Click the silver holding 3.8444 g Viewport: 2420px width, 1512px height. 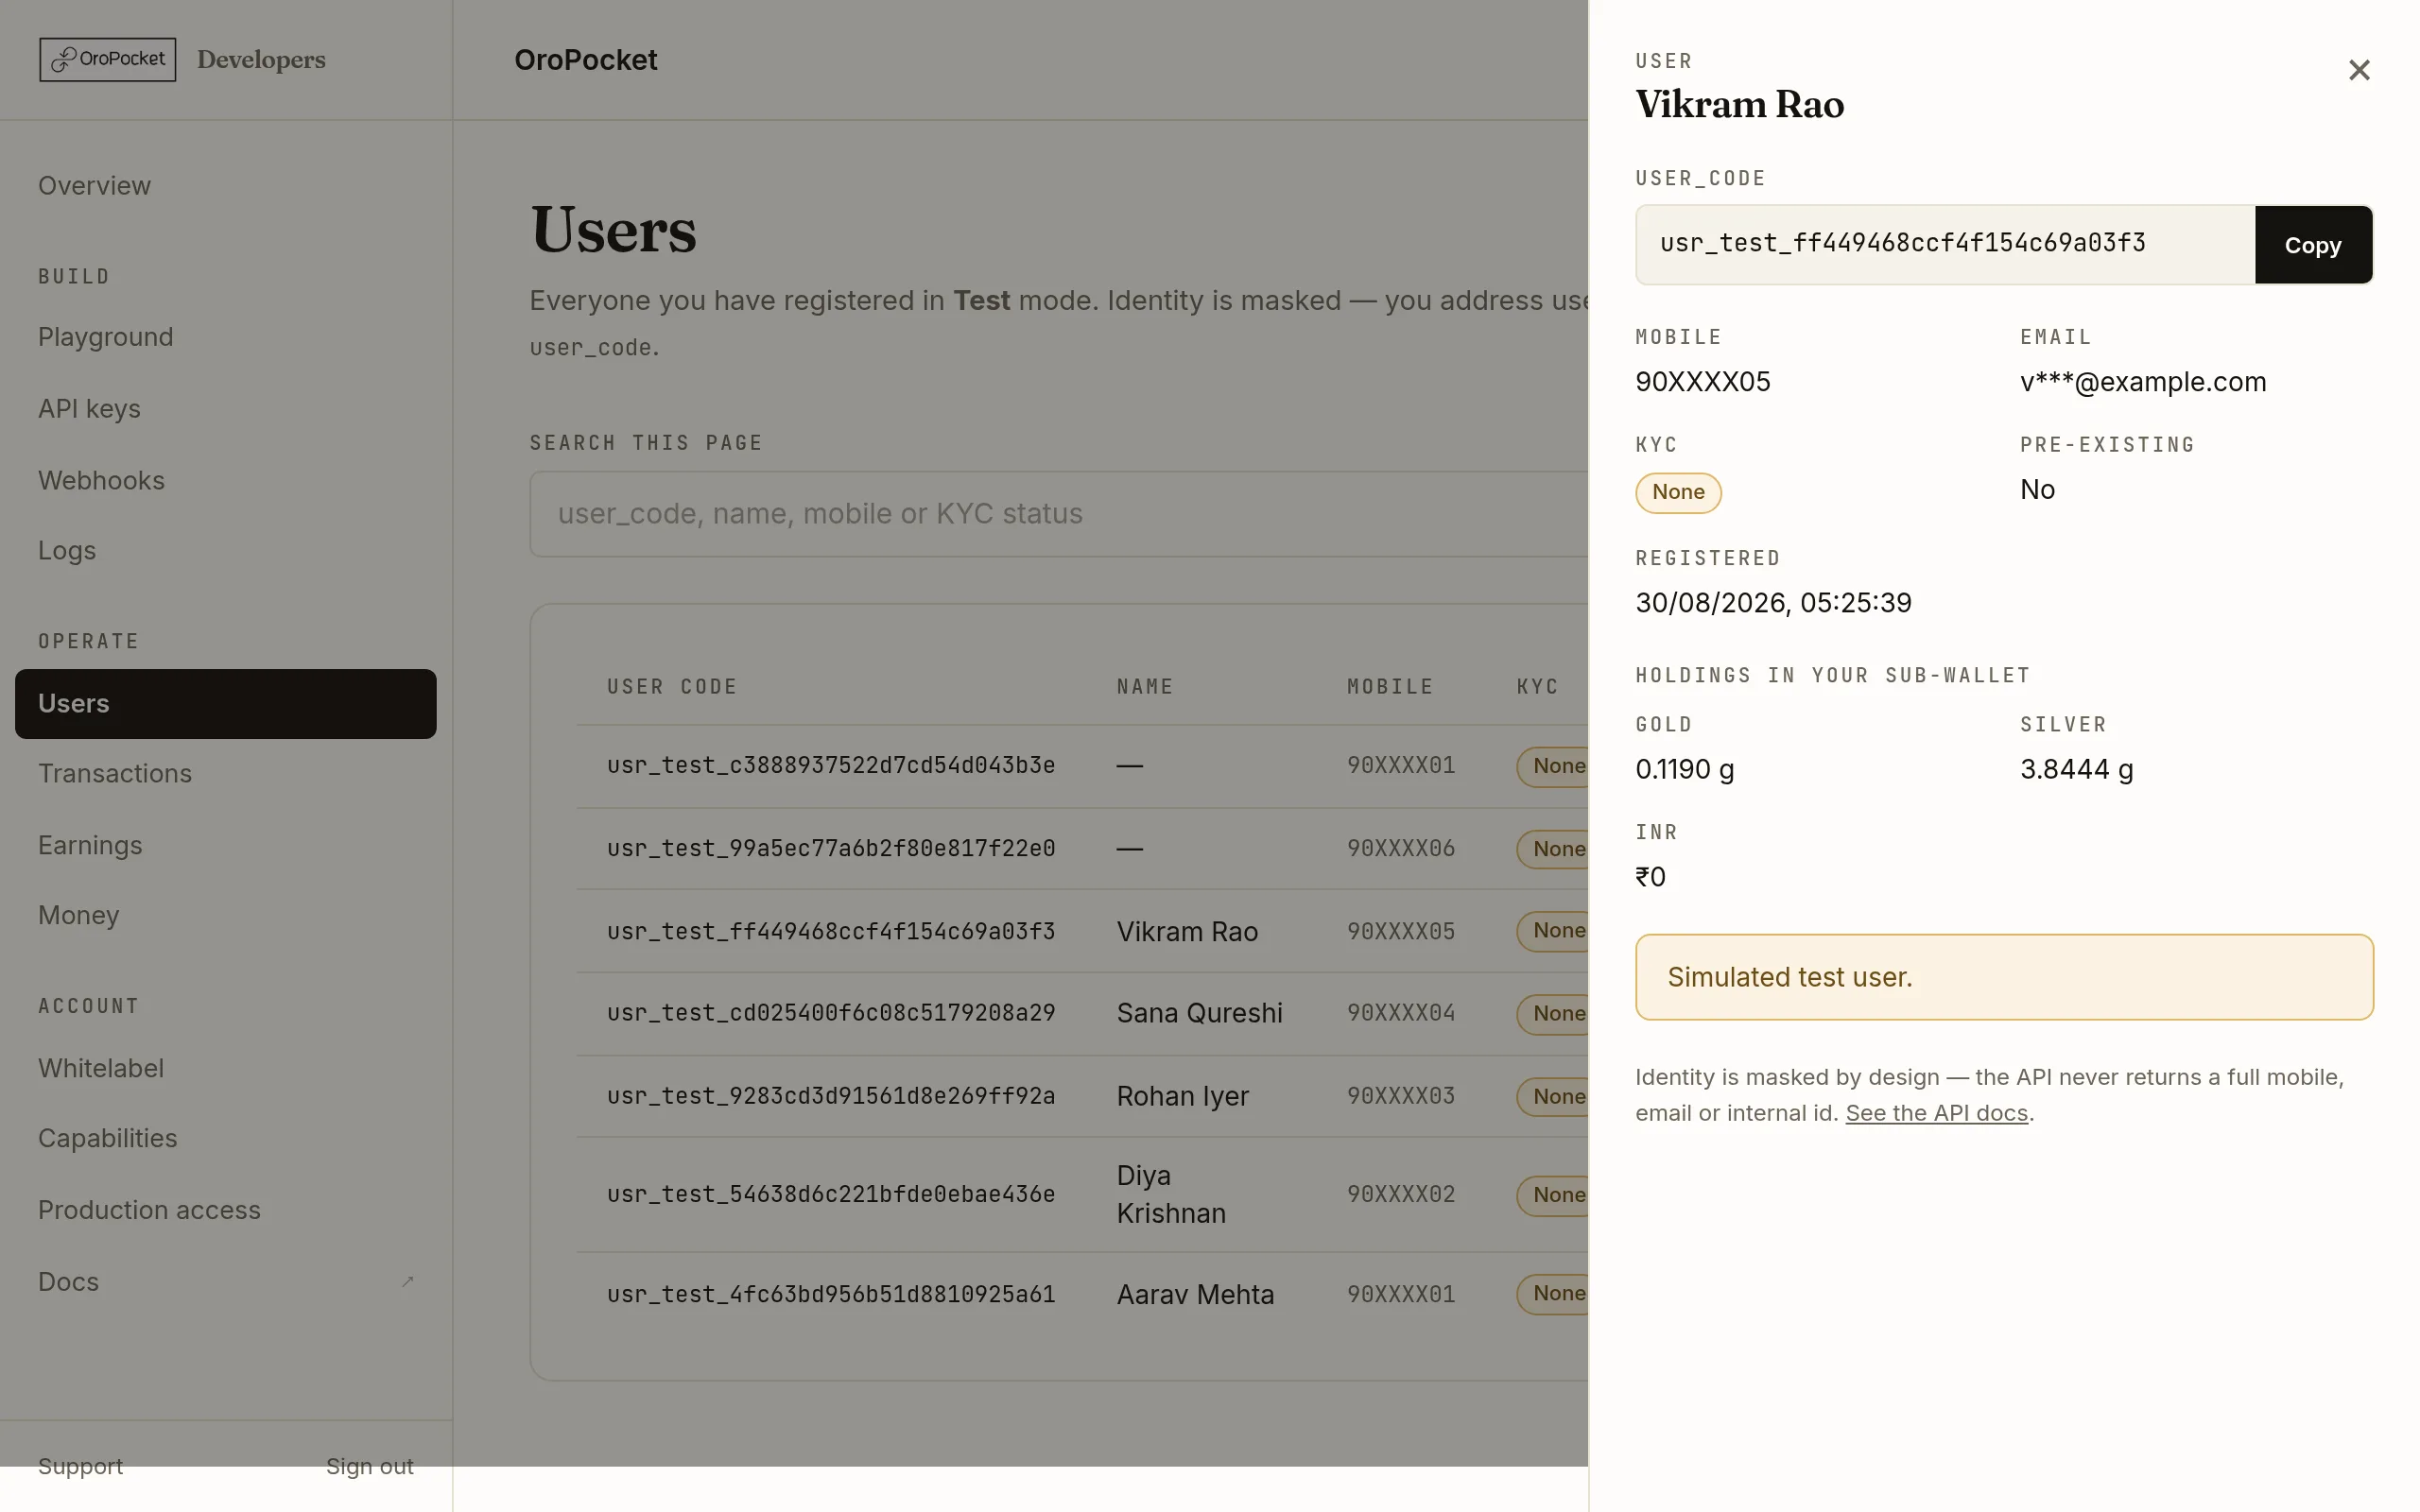pos(2076,770)
